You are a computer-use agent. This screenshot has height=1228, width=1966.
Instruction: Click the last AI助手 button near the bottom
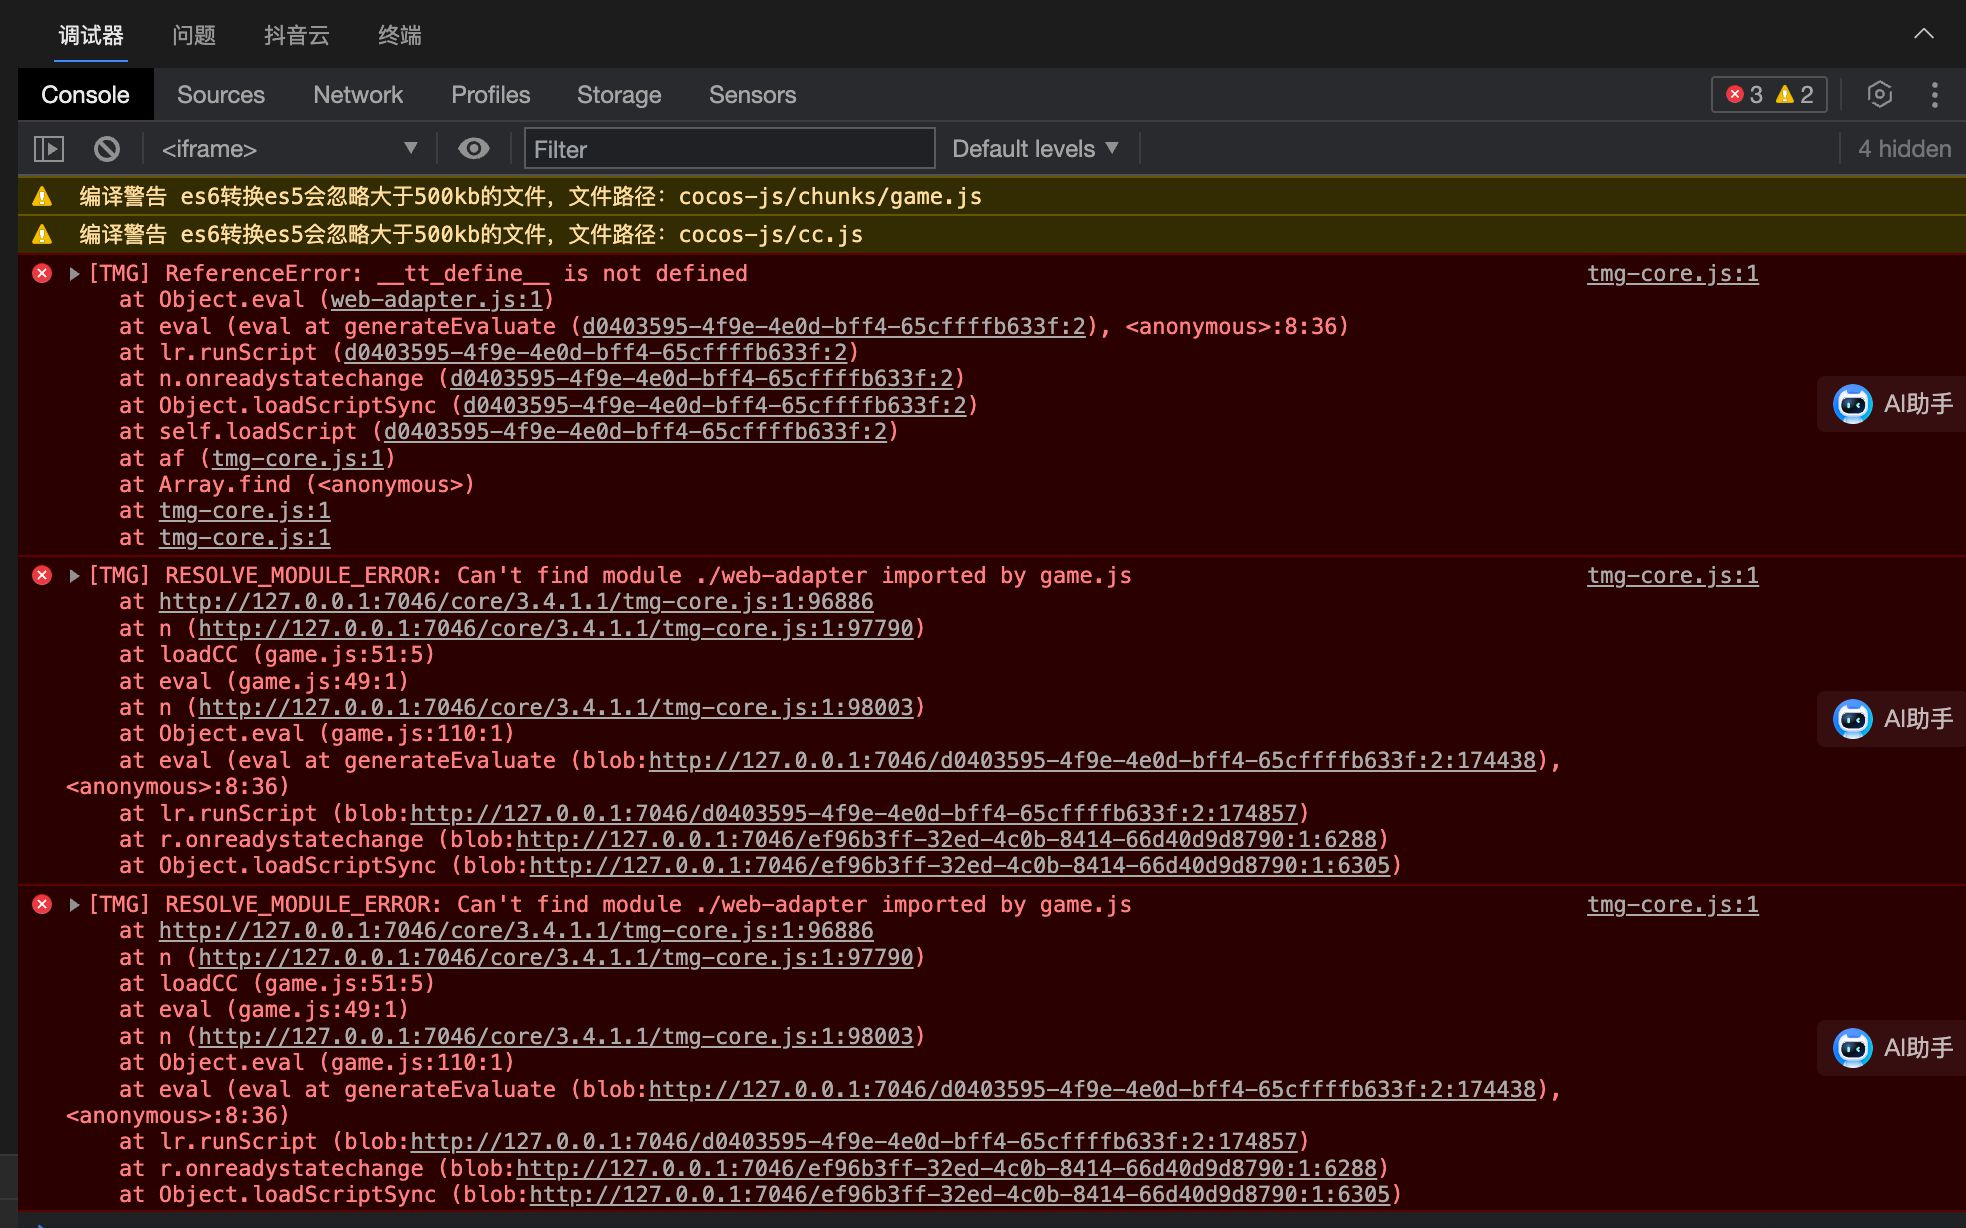tap(1892, 1048)
